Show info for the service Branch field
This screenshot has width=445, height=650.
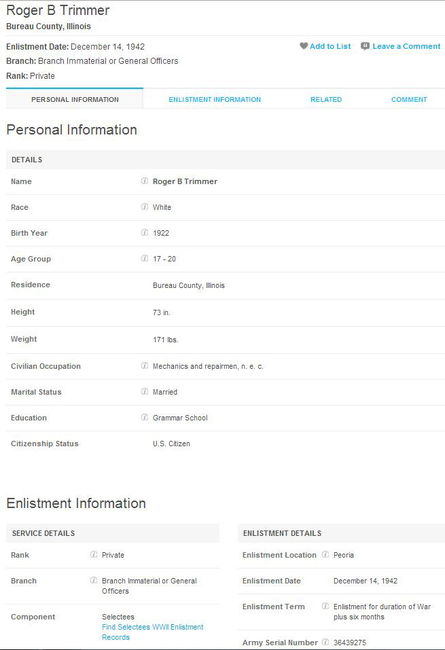coord(94,580)
